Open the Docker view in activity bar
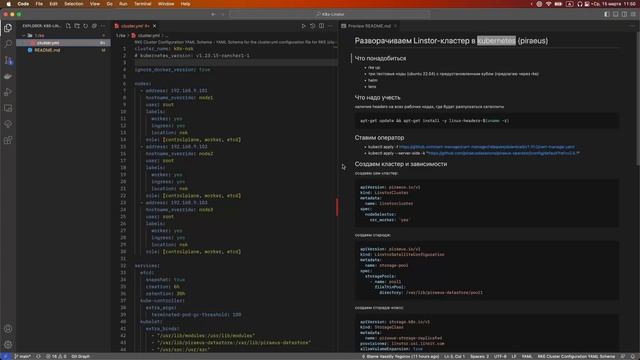Image resolution: width=640 pixels, height=360 pixels. [x=8, y=76]
